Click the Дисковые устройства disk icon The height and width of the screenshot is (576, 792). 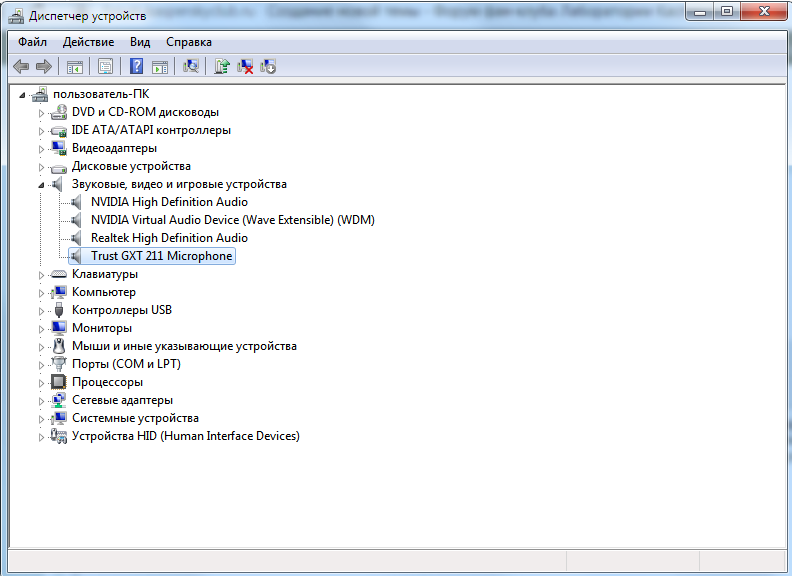[x=59, y=167]
